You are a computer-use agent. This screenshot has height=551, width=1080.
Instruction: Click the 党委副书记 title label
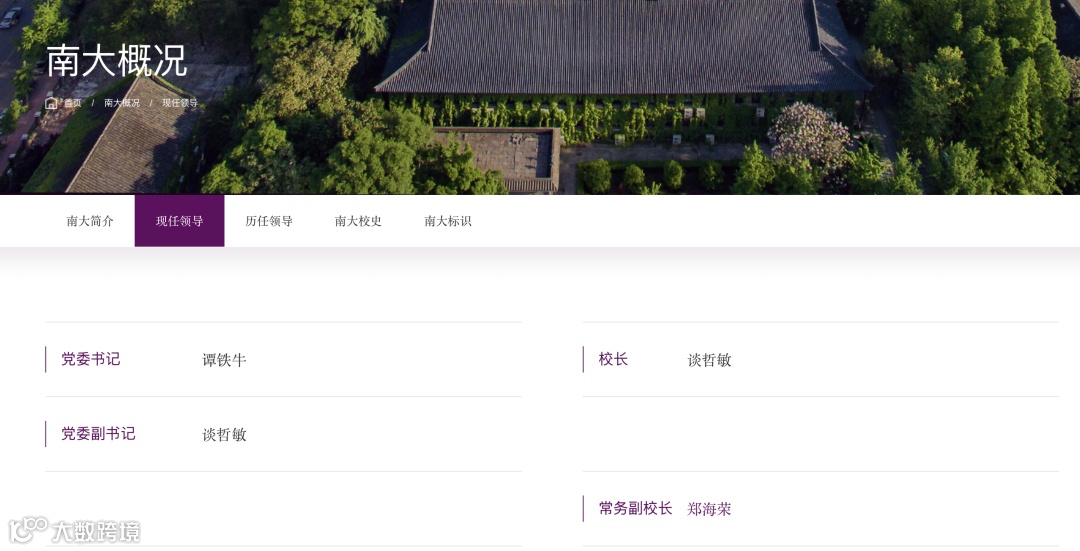tap(98, 433)
